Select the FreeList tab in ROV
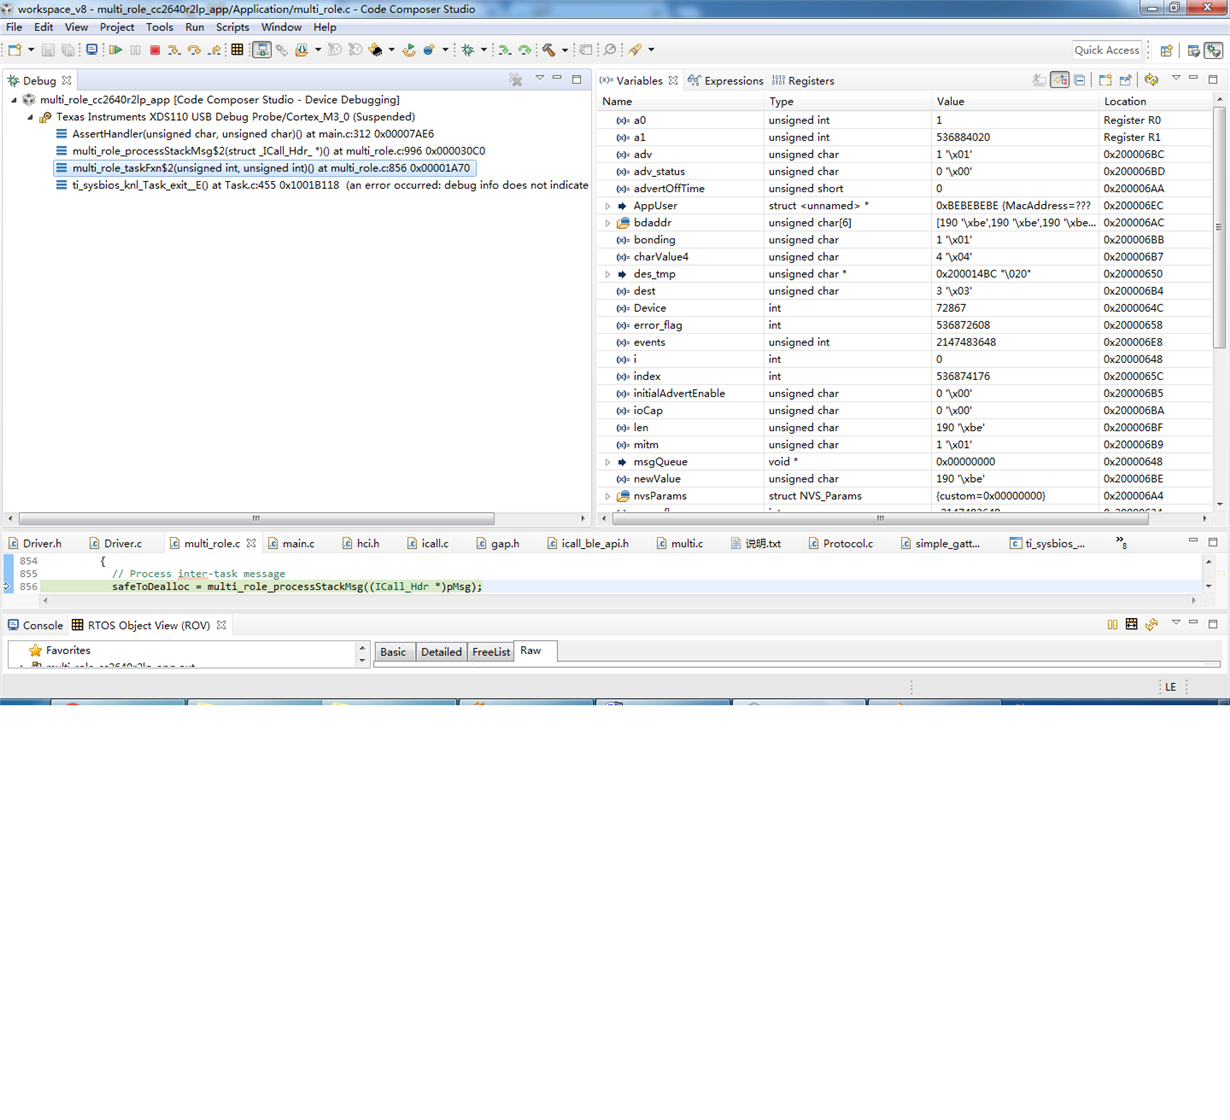This screenshot has width=1230, height=1120. tap(490, 651)
